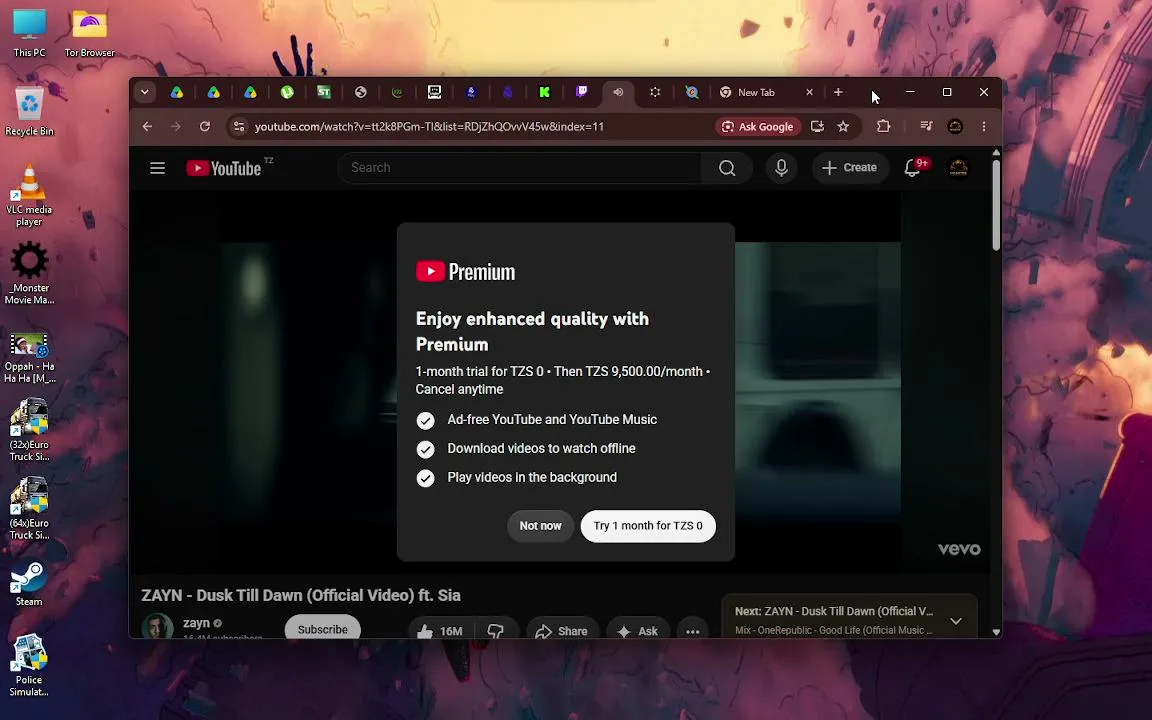Subscribe to the zayn channel

[x=323, y=630]
